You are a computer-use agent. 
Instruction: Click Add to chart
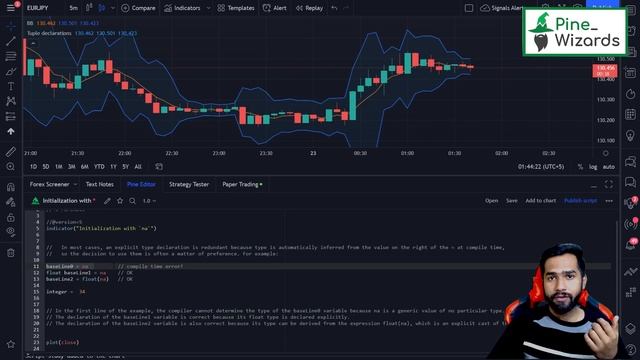(x=540, y=200)
